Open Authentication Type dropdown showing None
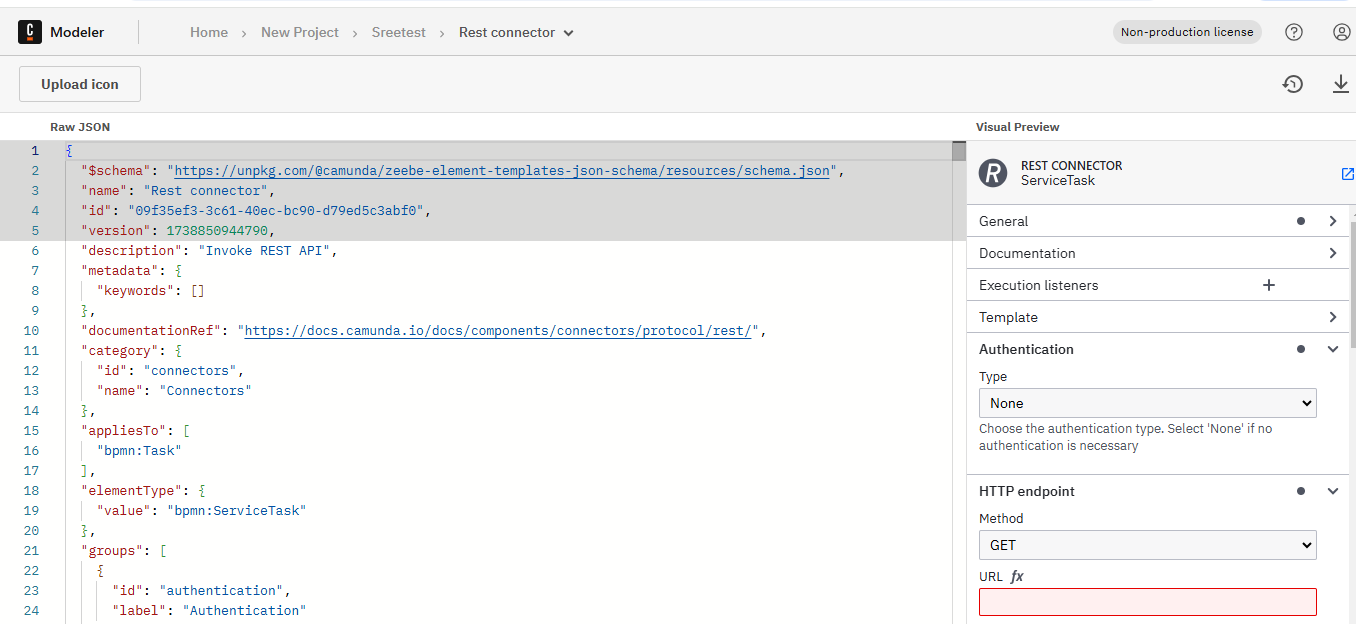This screenshot has width=1356, height=624. pos(1147,403)
